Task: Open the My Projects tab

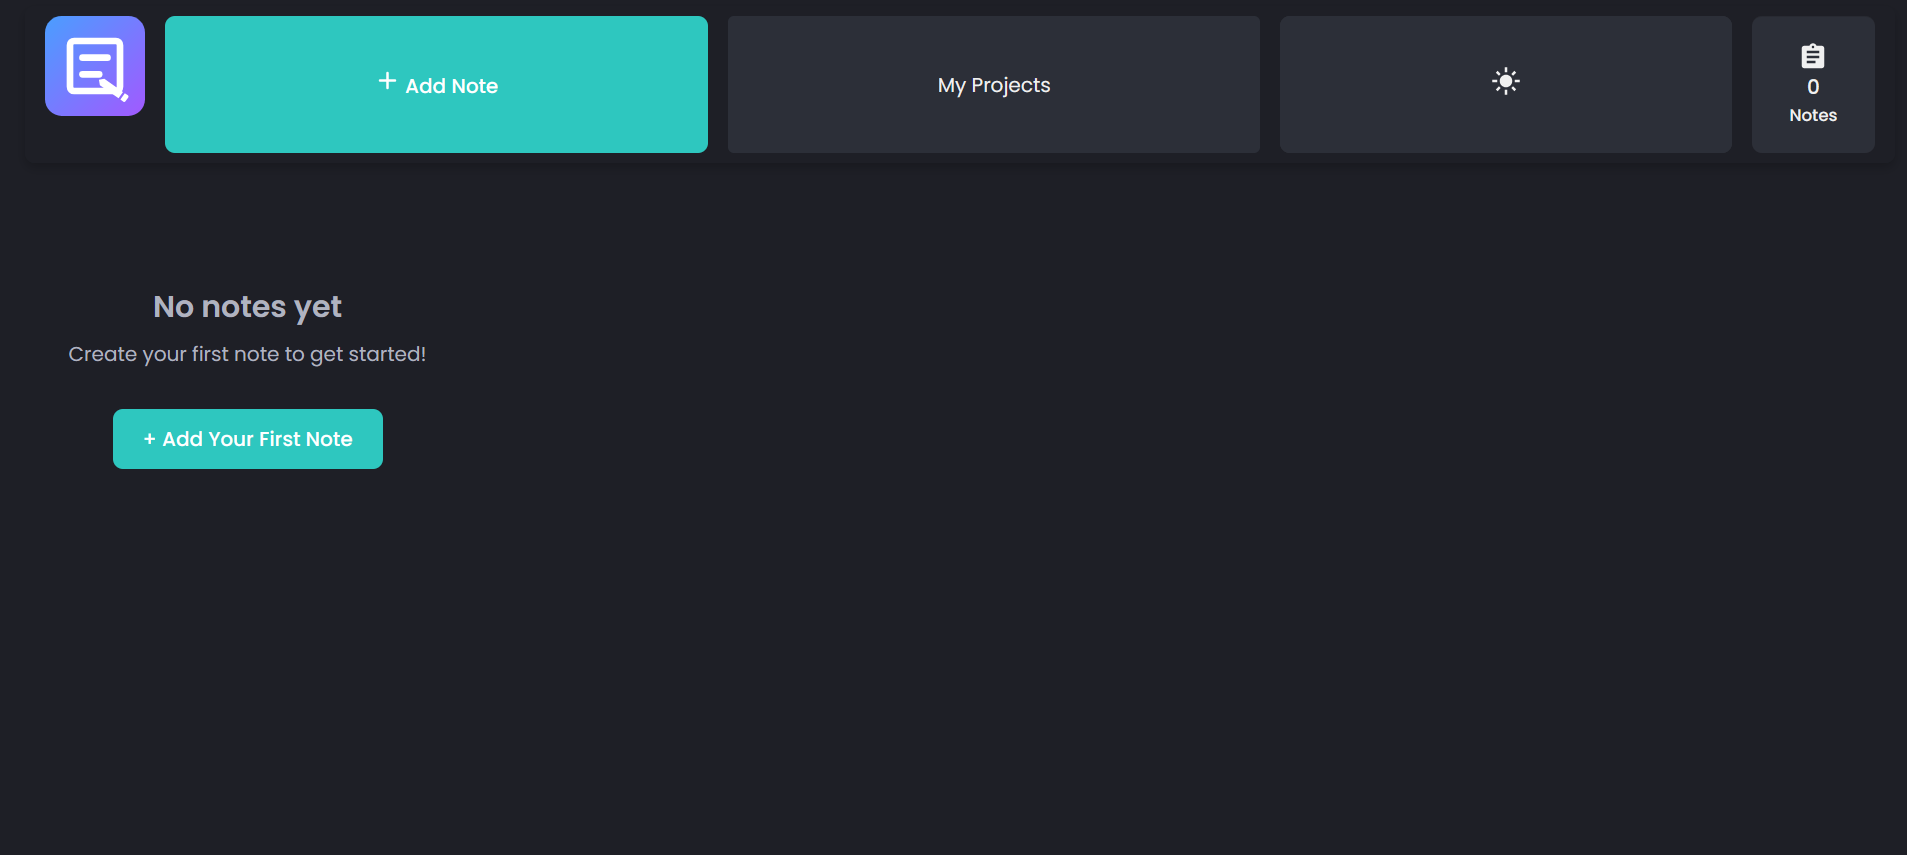Action: (x=993, y=85)
